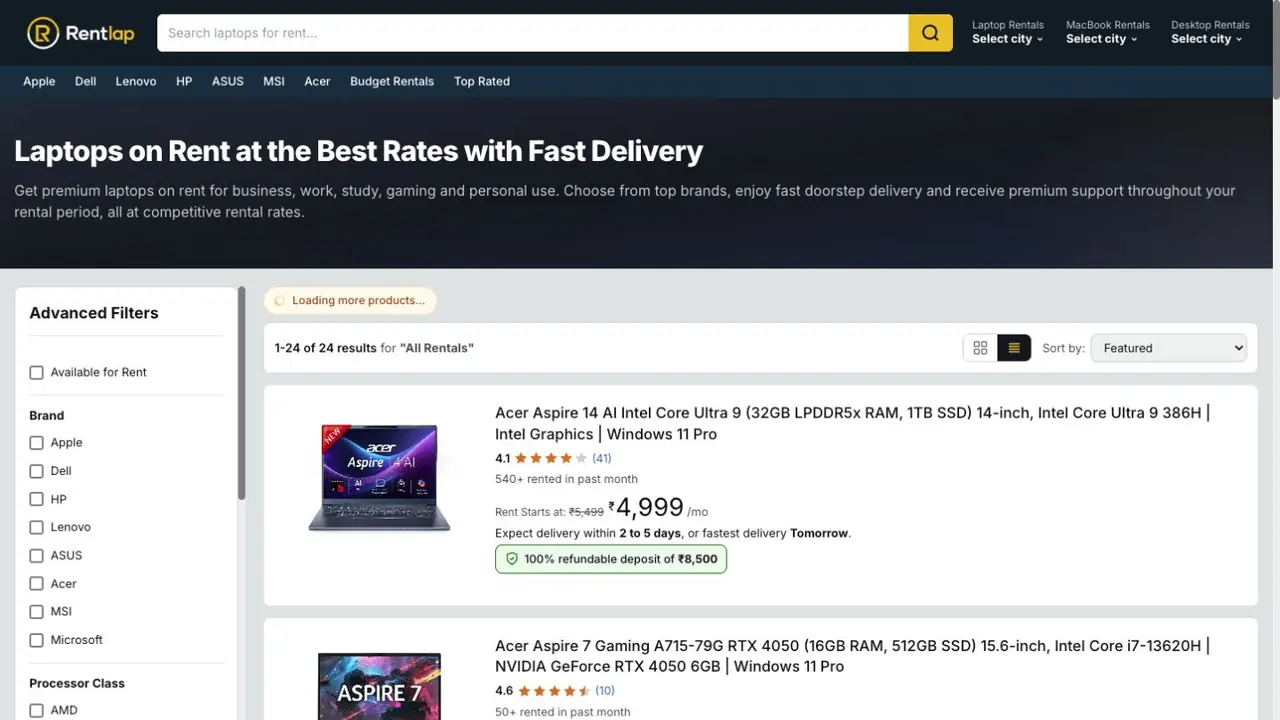
Task: Open the MSI category menu
Action: [274, 81]
